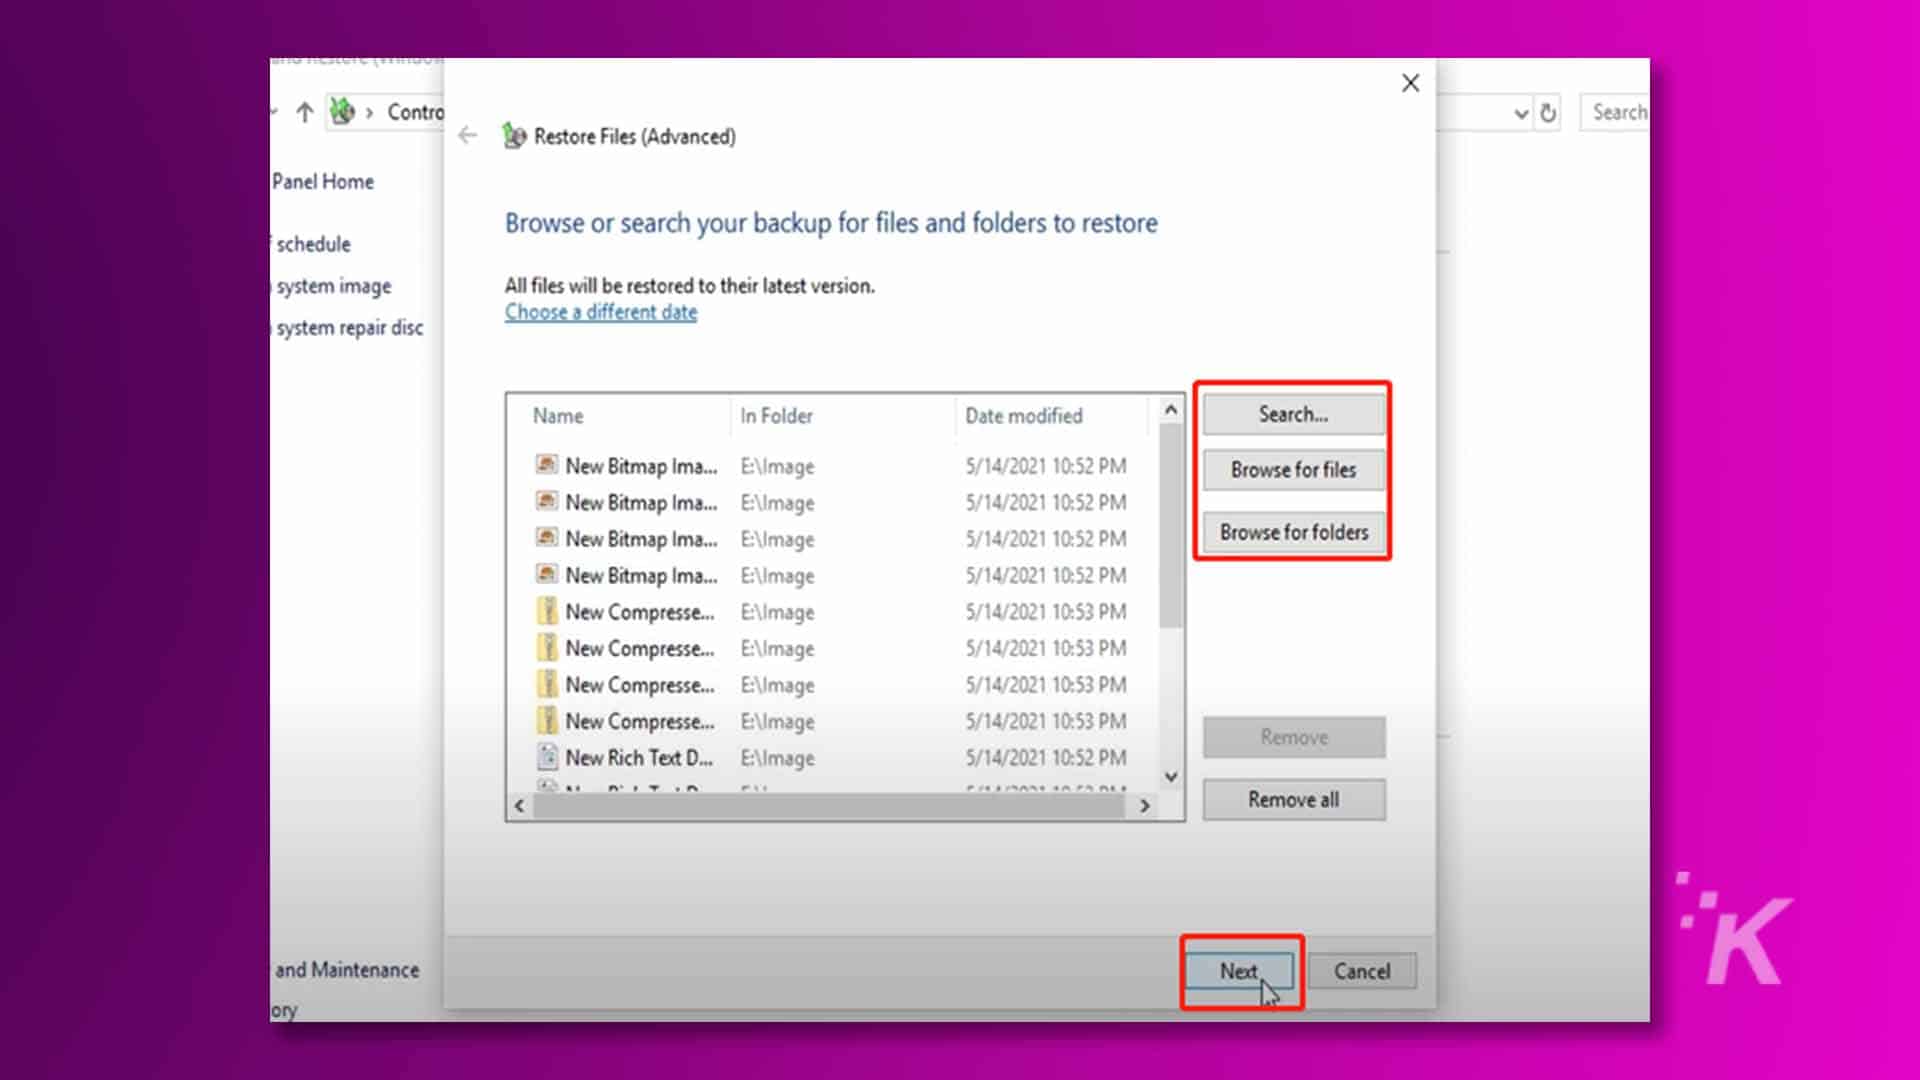Click the Remove all button
1920x1080 pixels.
(x=1293, y=800)
